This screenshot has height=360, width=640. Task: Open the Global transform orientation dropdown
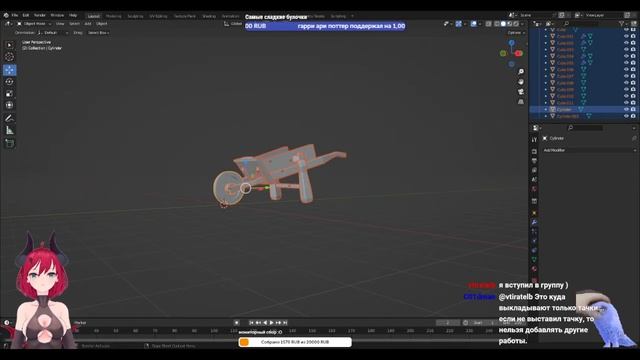pyautogui.click(x=233, y=24)
